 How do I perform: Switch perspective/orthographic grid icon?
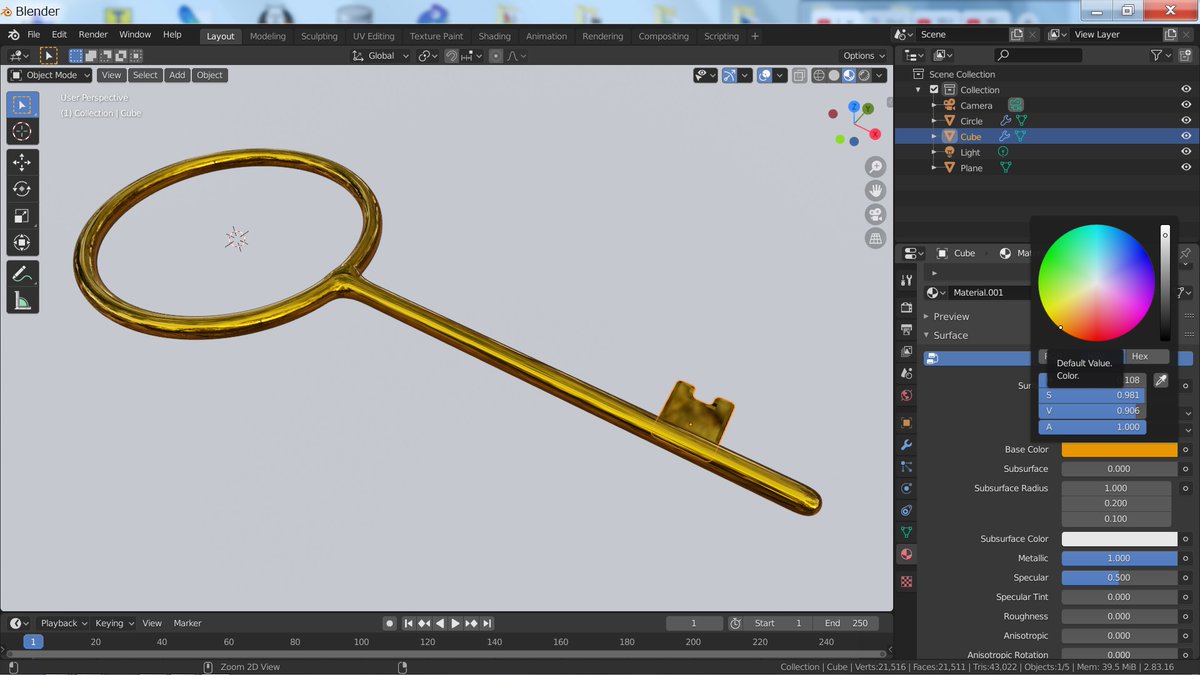(876, 238)
